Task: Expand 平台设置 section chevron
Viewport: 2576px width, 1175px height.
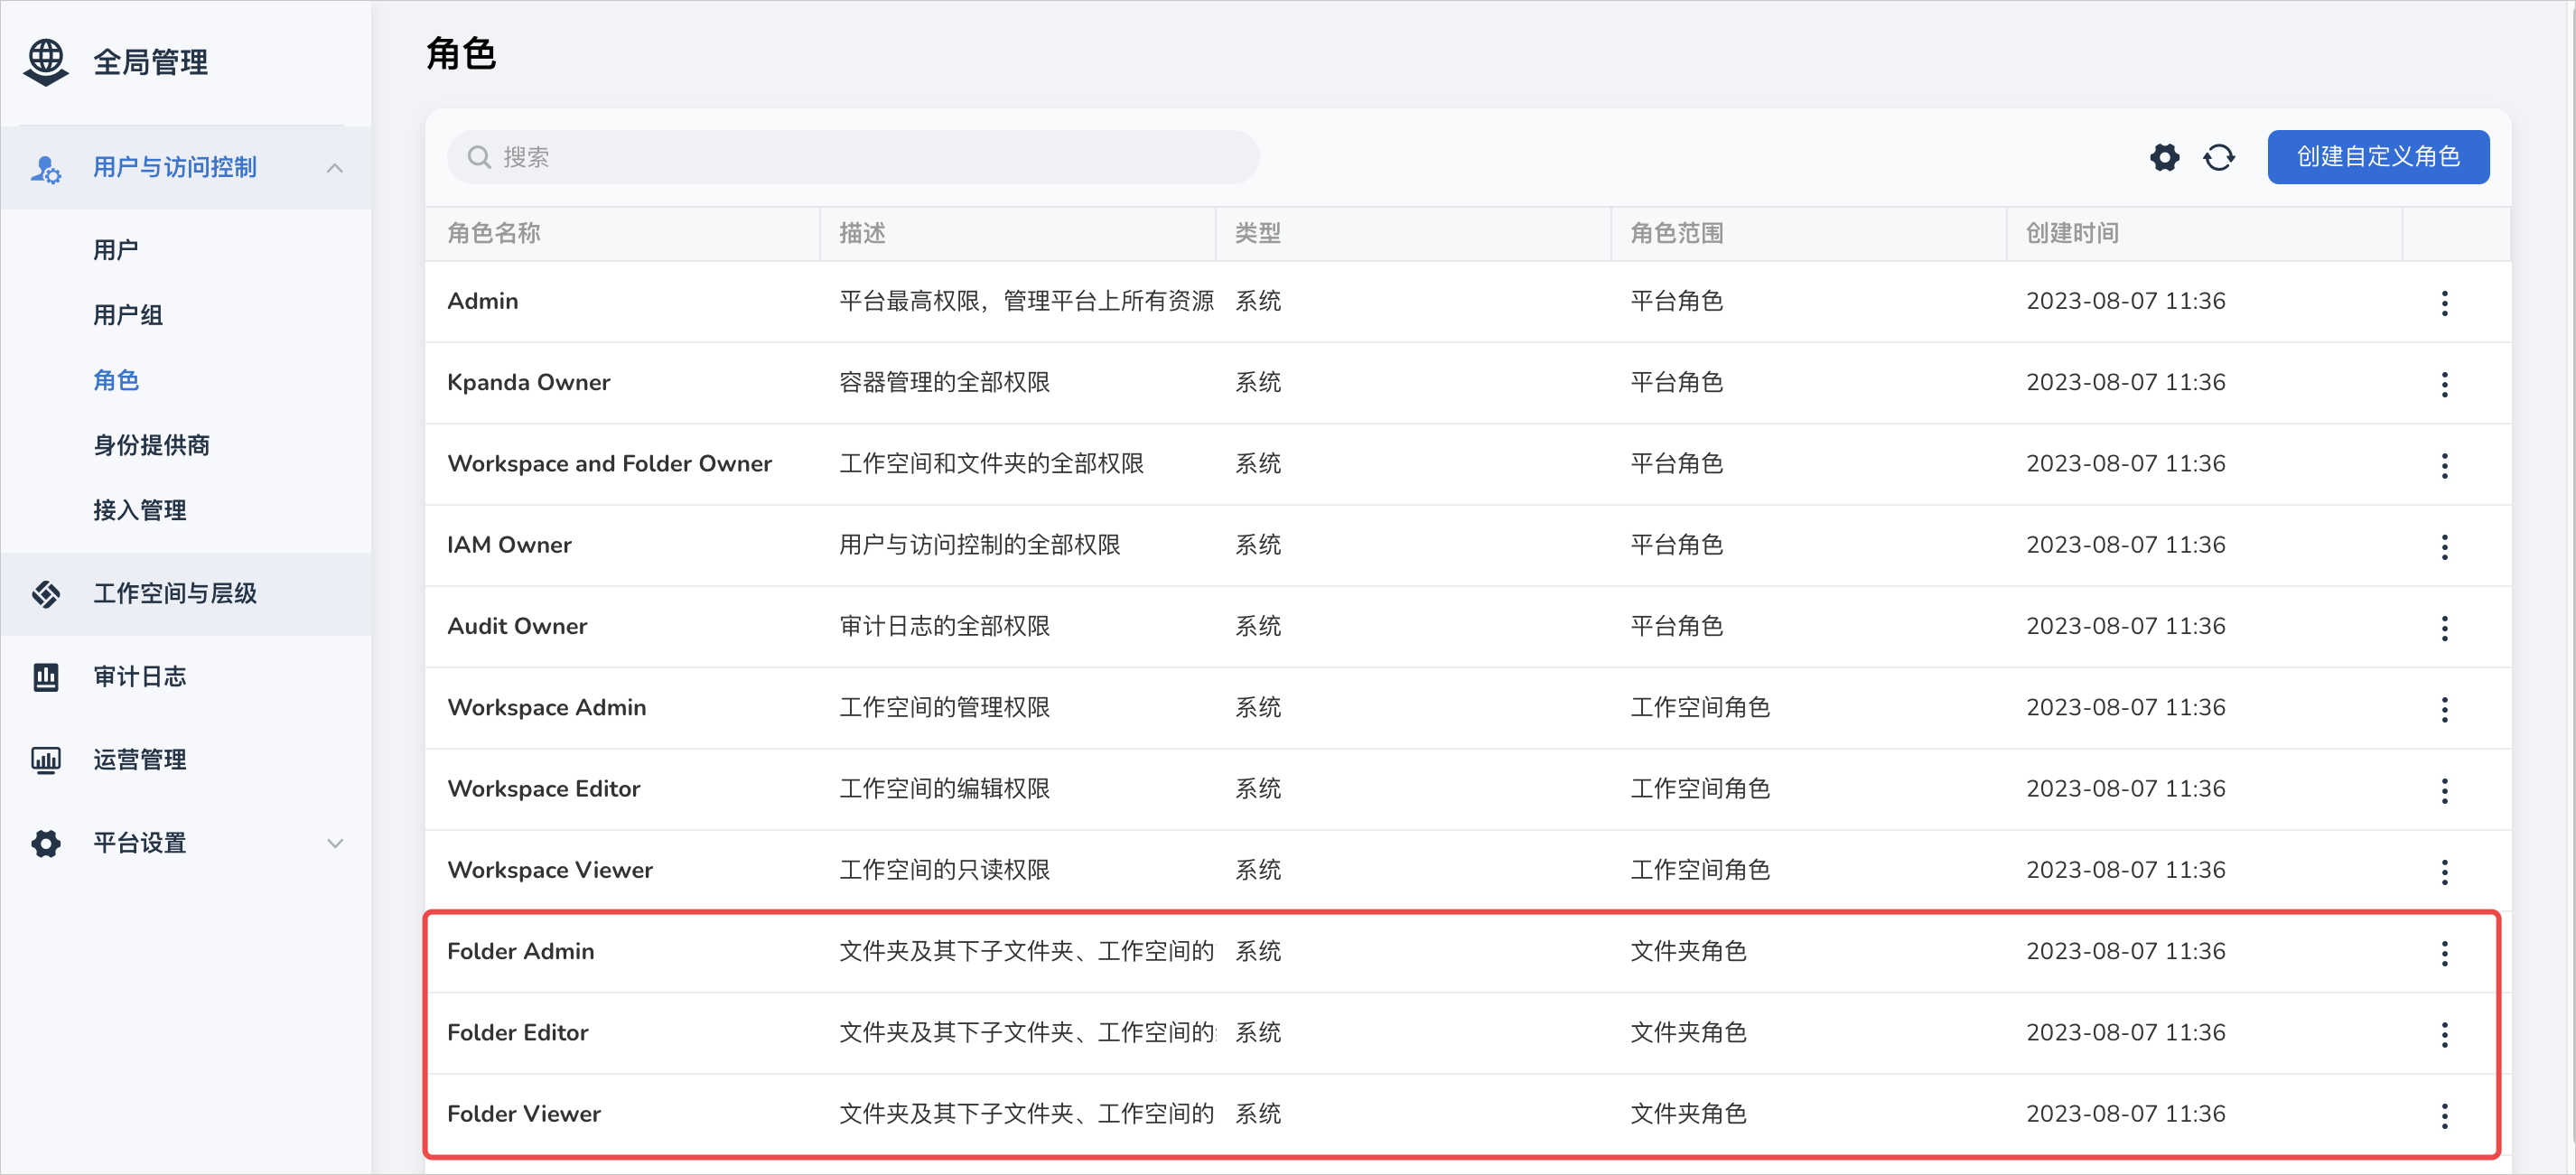Action: (x=335, y=843)
